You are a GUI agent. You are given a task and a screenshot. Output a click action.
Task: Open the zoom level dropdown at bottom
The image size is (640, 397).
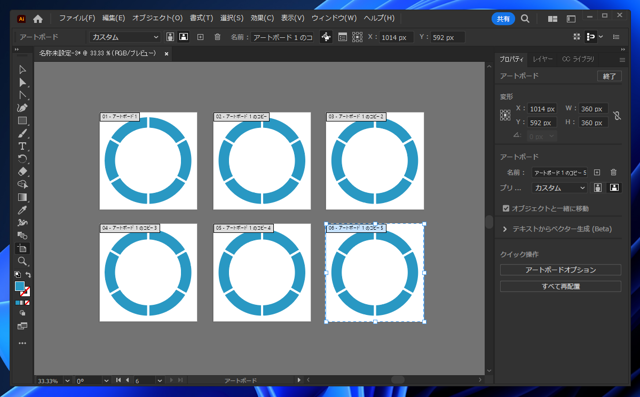pyautogui.click(x=67, y=381)
